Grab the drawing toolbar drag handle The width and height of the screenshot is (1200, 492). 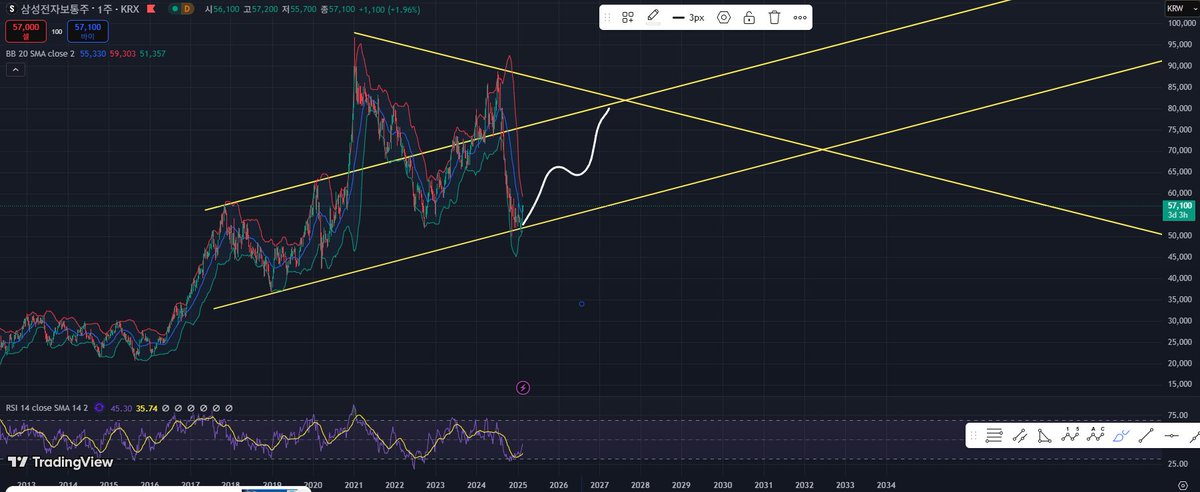[x=608, y=17]
